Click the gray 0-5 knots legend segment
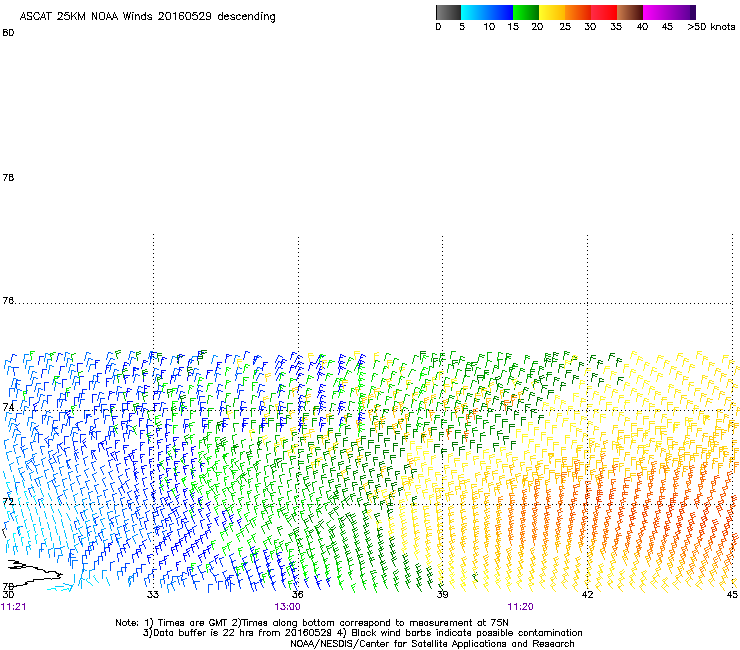The height and width of the screenshot is (650, 740). tap(448, 12)
